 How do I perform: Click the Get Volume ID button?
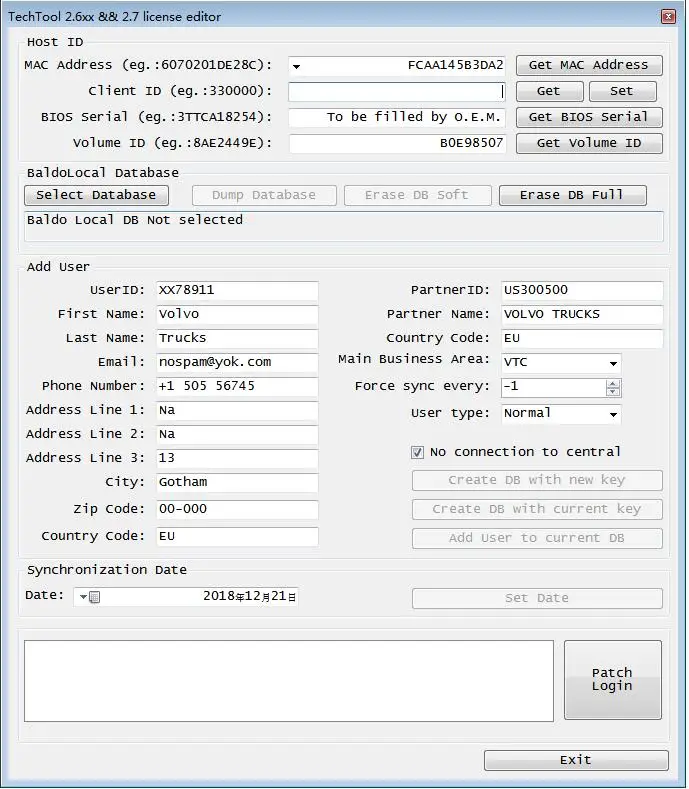589,143
